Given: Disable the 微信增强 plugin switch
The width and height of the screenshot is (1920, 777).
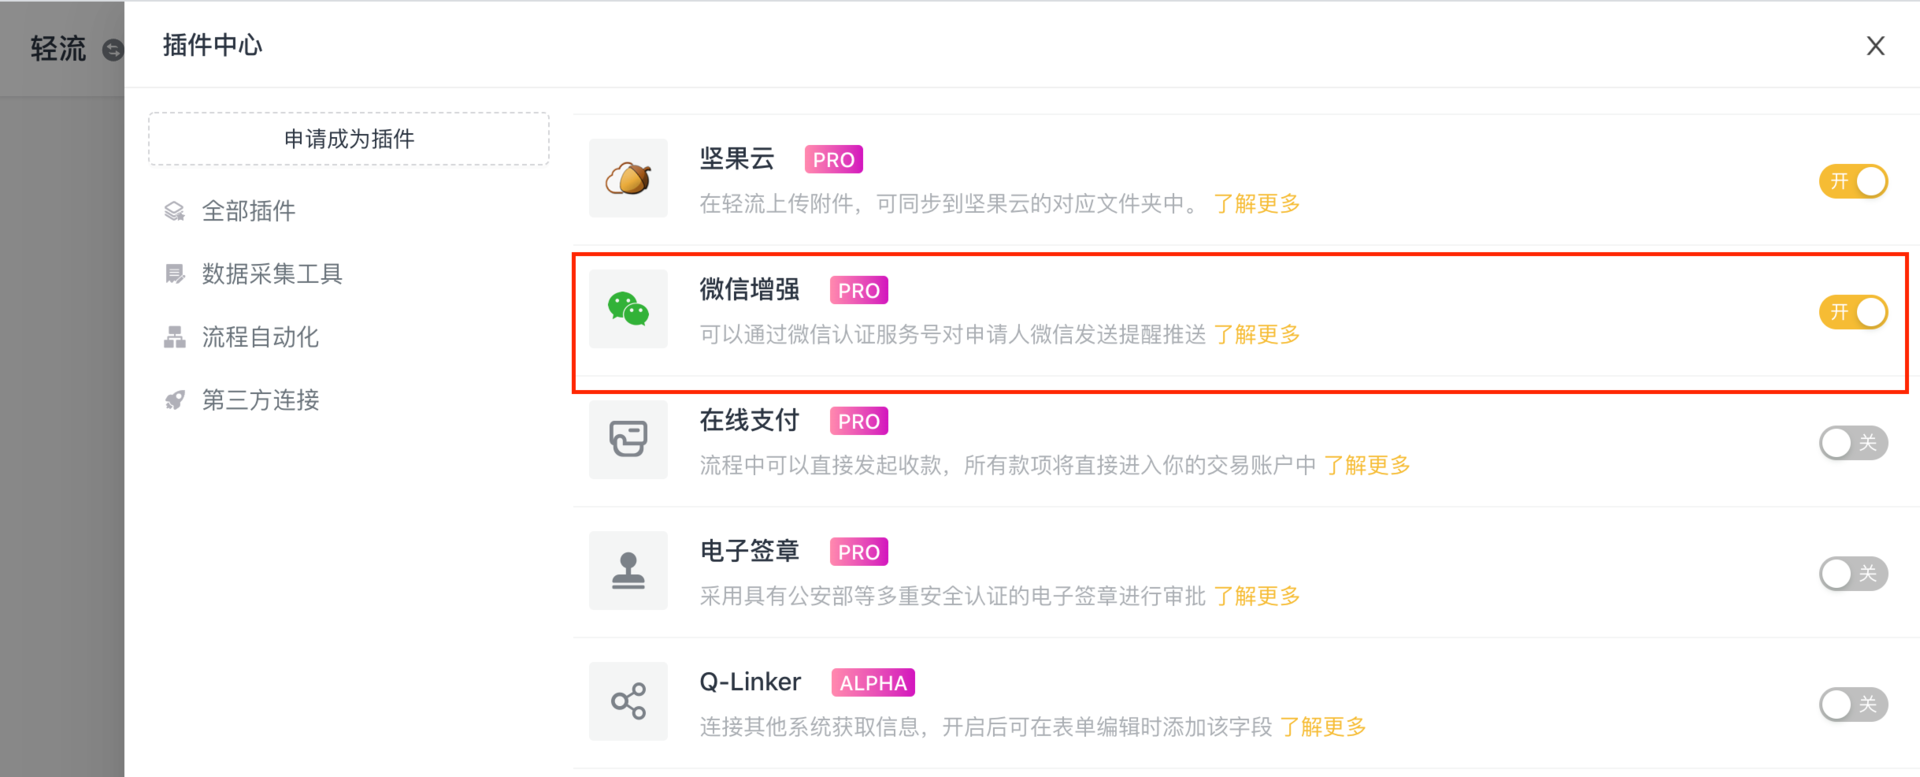Looking at the screenshot, I should point(1853,312).
